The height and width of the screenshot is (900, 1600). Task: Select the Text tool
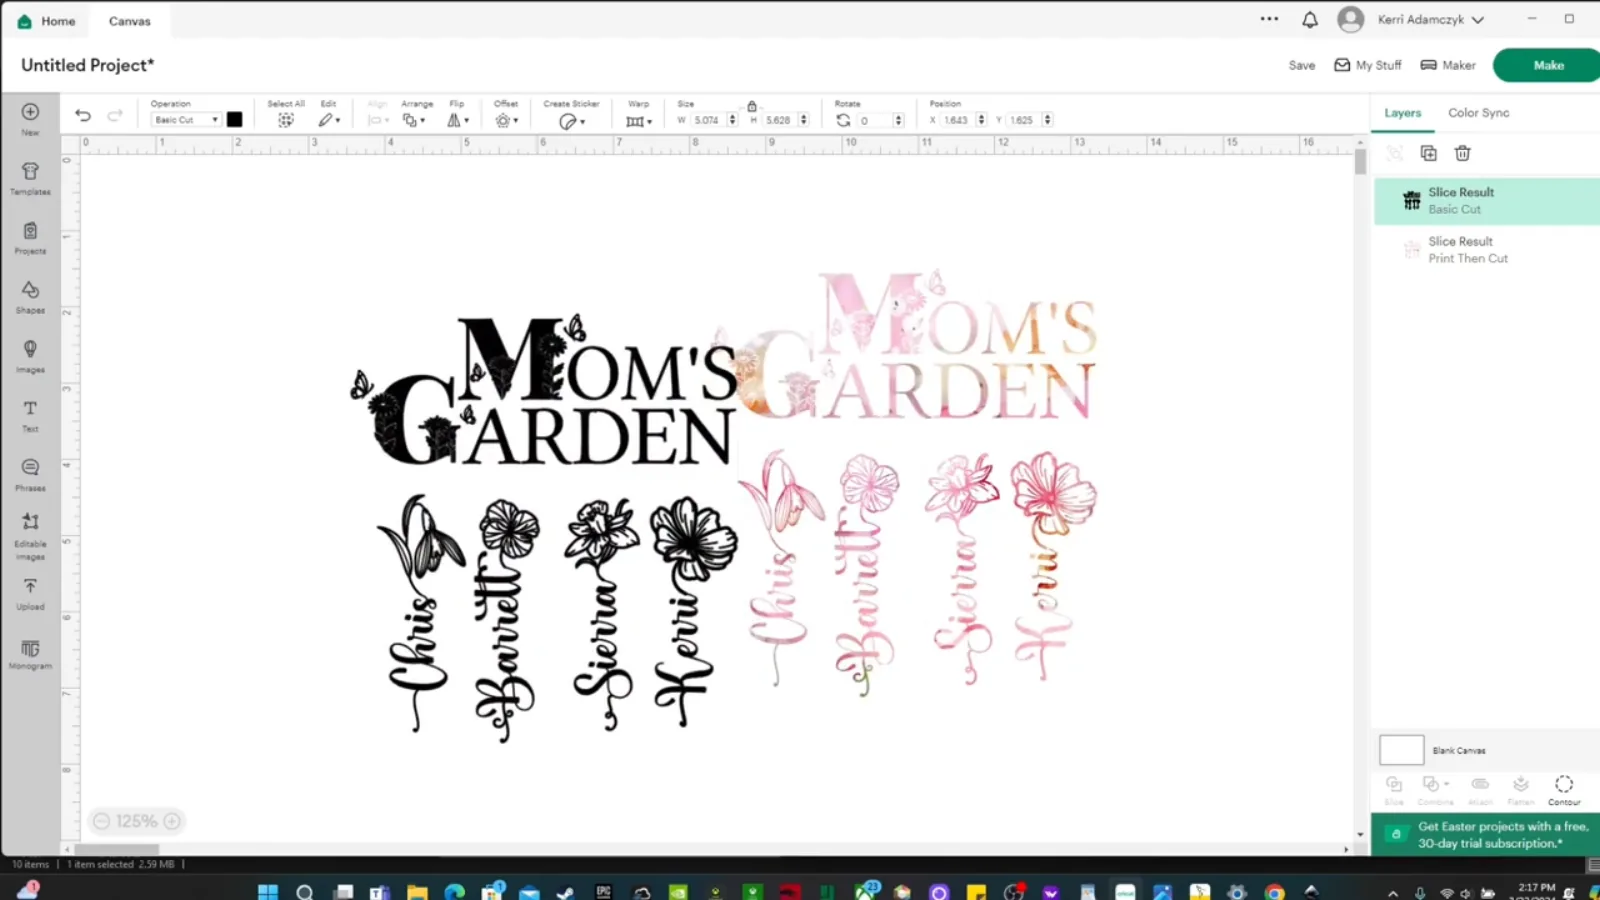click(x=30, y=415)
